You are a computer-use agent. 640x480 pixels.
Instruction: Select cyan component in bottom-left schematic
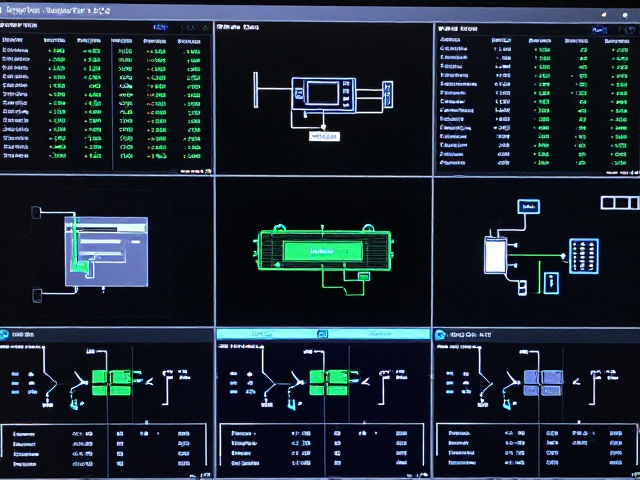point(76,404)
